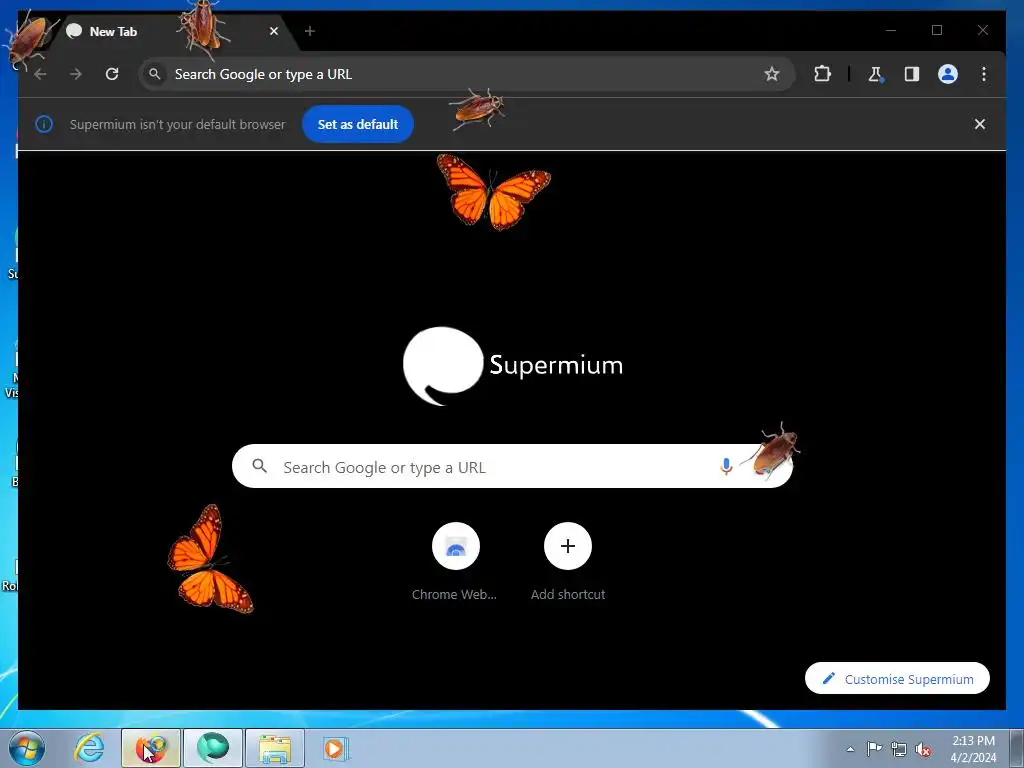Open File Explorer from the taskbar
The width and height of the screenshot is (1024, 768).
274,748
